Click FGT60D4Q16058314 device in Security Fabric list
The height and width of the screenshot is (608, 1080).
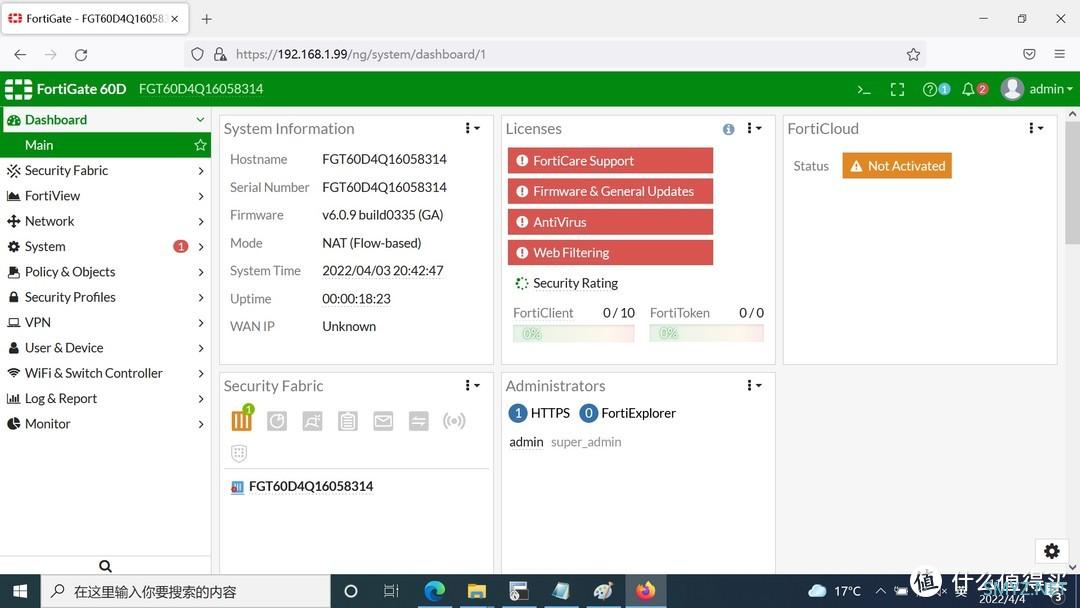311,486
